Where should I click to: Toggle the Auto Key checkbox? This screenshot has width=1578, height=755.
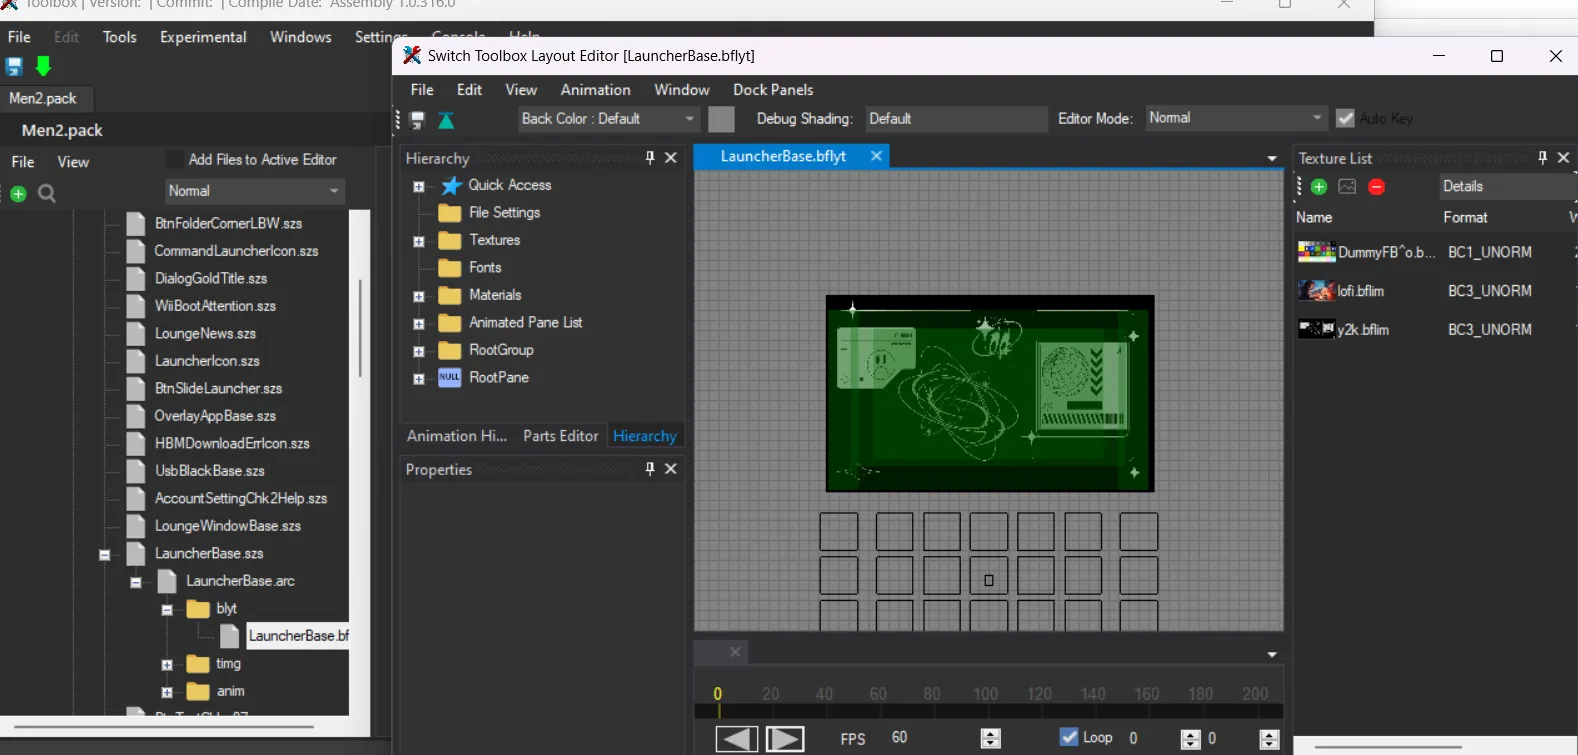pyautogui.click(x=1345, y=118)
